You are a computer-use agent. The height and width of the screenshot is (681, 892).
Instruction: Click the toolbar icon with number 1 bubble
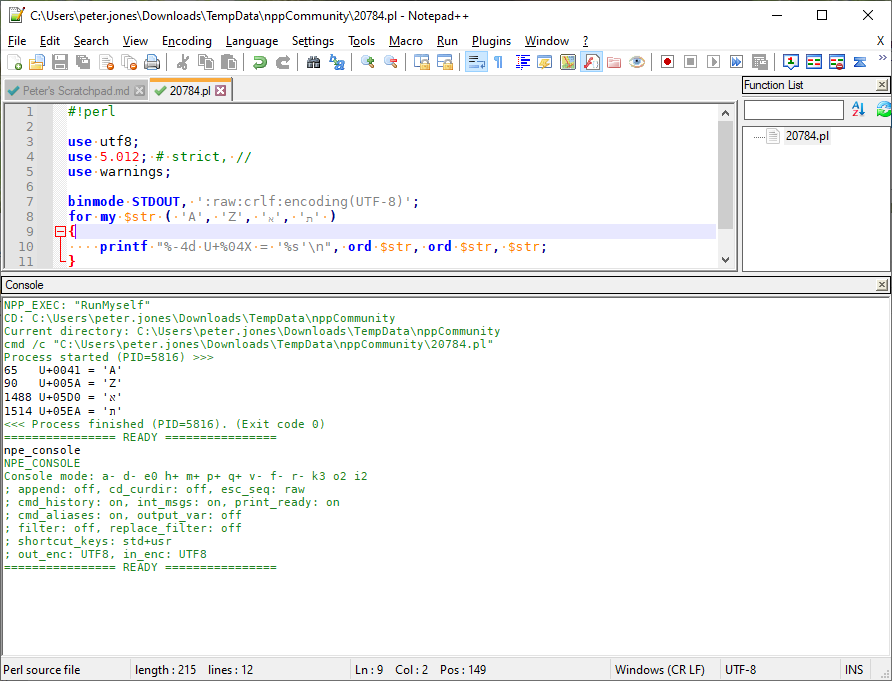pos(791,62)
